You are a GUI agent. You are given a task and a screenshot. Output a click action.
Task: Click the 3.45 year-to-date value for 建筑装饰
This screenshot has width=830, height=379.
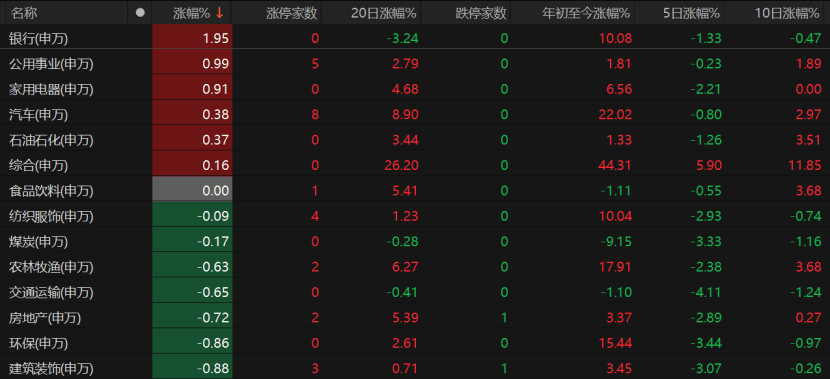[619, 369]
